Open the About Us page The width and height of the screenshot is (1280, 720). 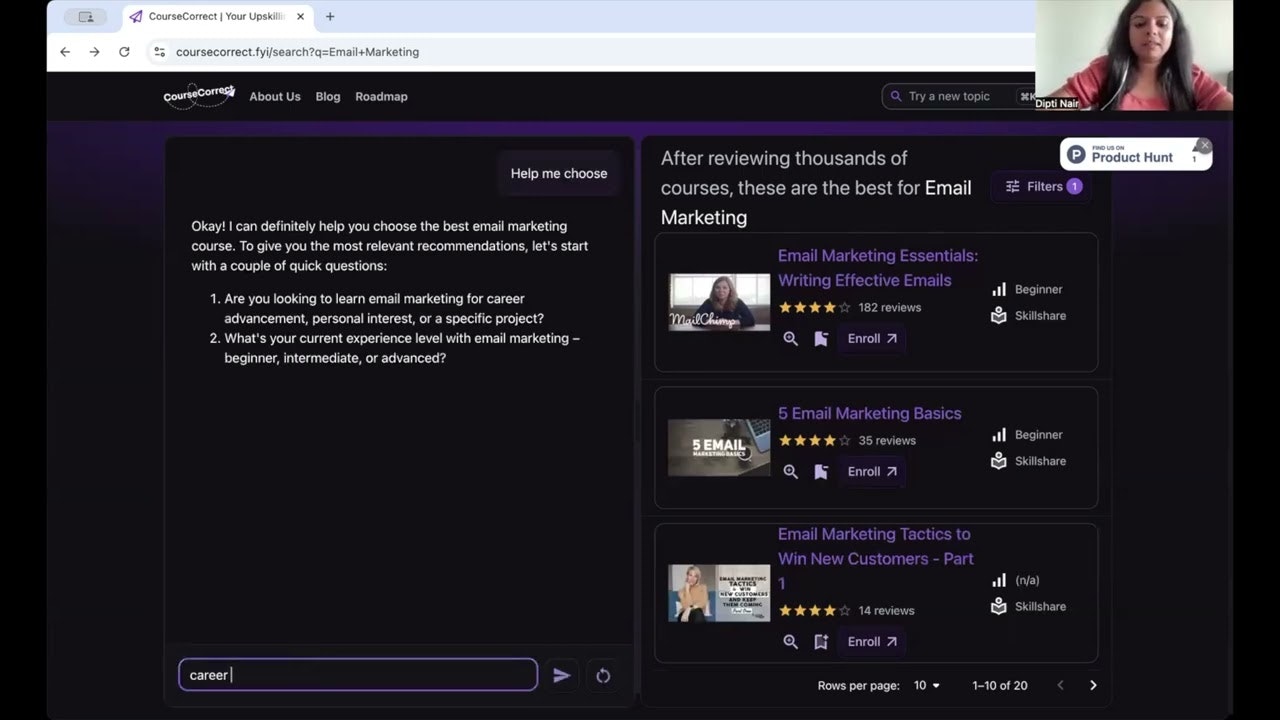point(275,97)
